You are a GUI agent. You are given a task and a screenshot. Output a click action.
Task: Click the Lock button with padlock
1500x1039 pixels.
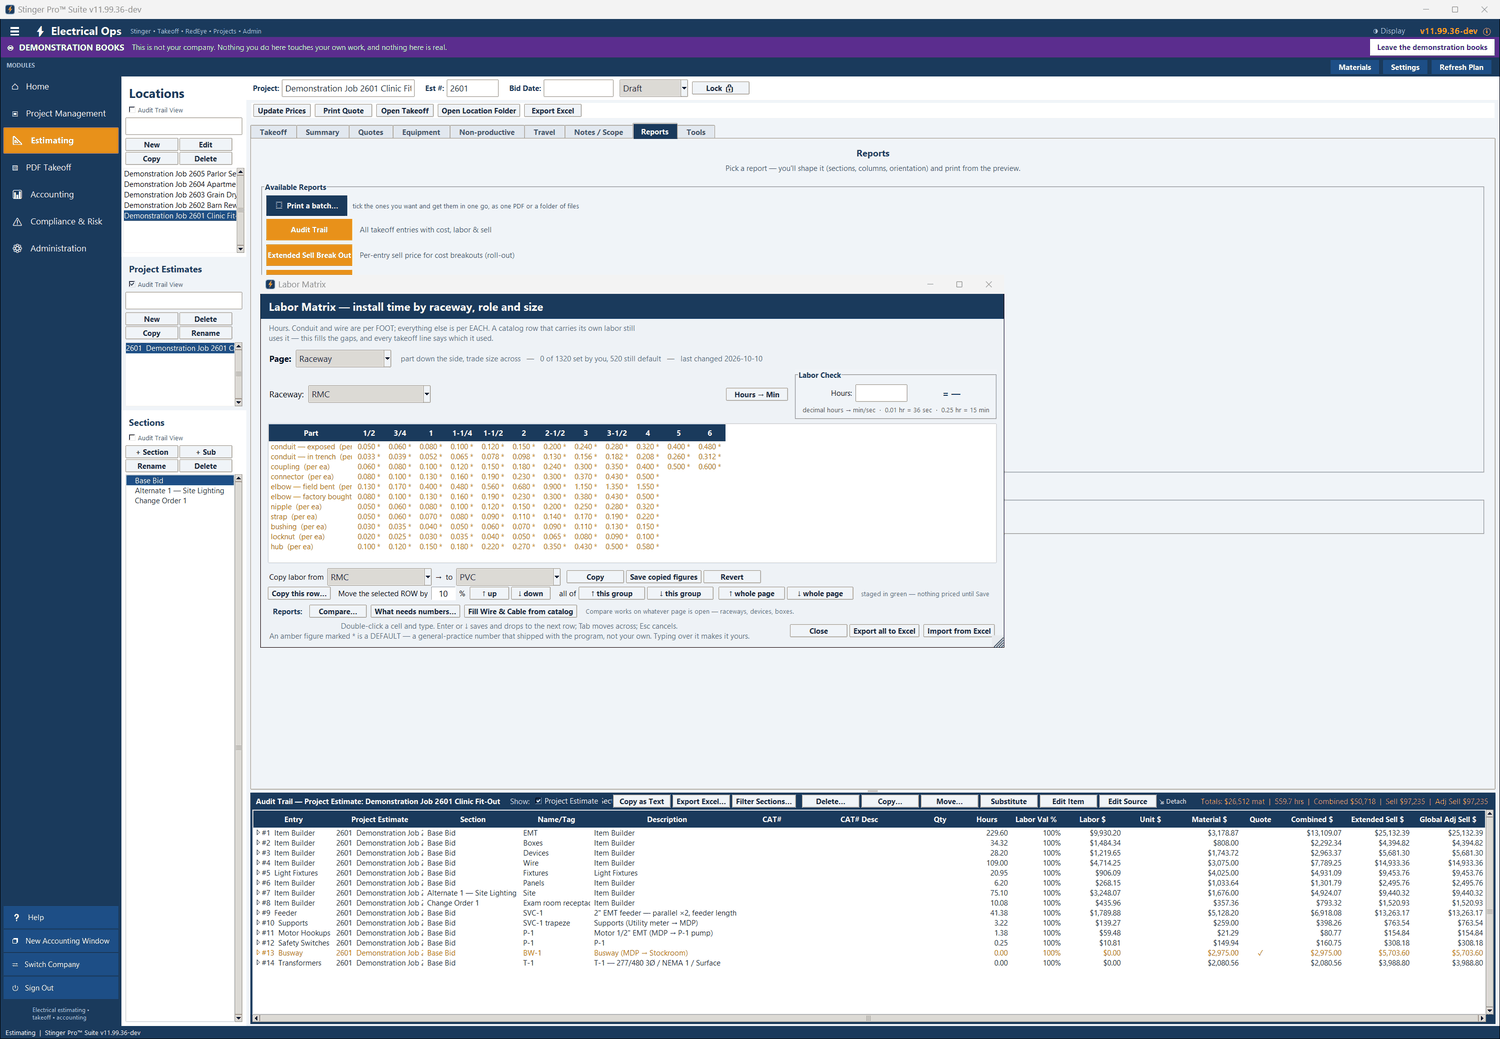(720, 89)
